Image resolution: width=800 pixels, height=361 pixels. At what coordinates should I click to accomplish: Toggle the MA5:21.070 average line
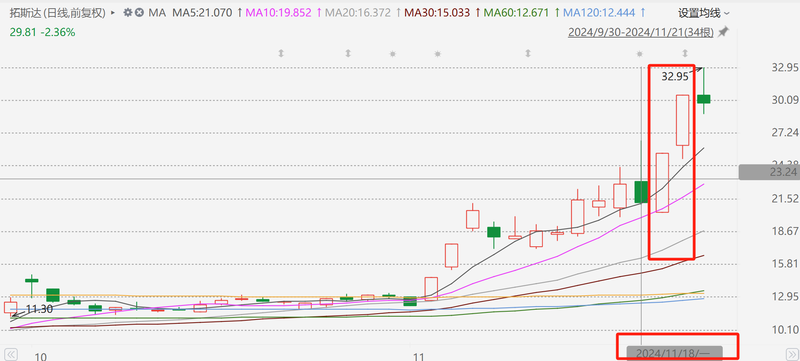[203, 13]
